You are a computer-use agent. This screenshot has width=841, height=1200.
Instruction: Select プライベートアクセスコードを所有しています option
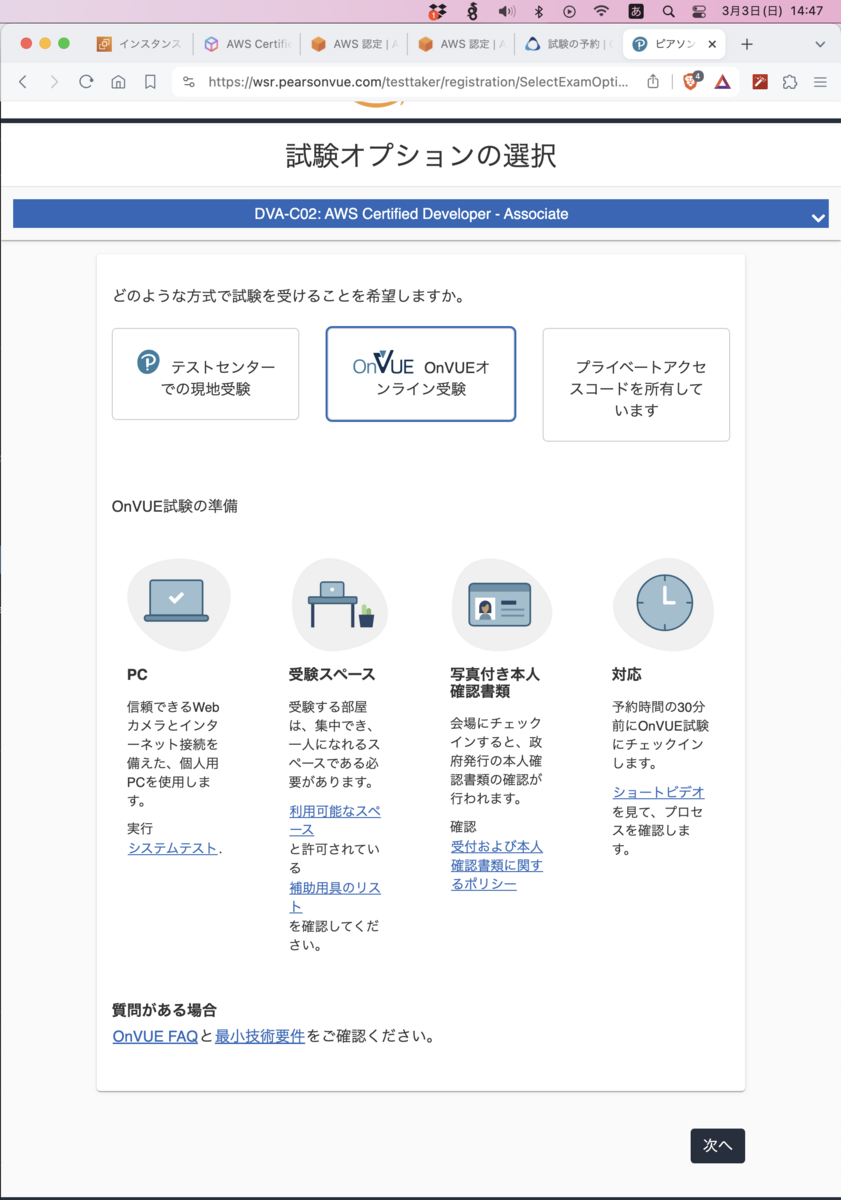[636, 385]
